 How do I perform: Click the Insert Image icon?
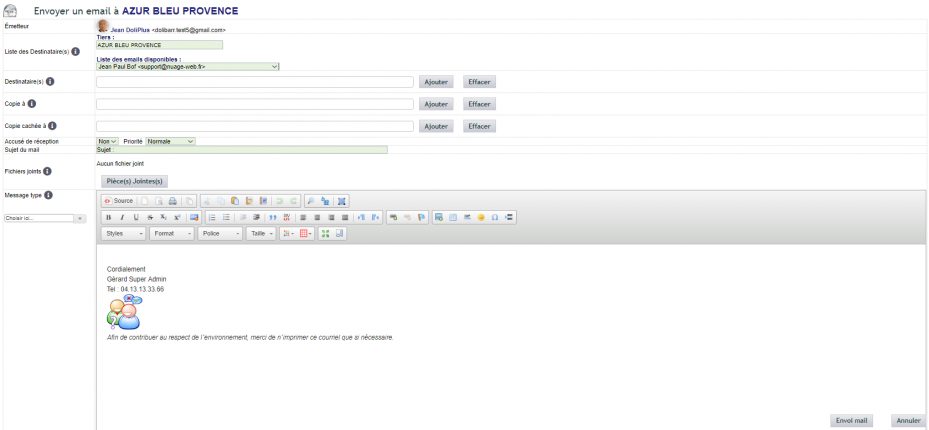438,217
